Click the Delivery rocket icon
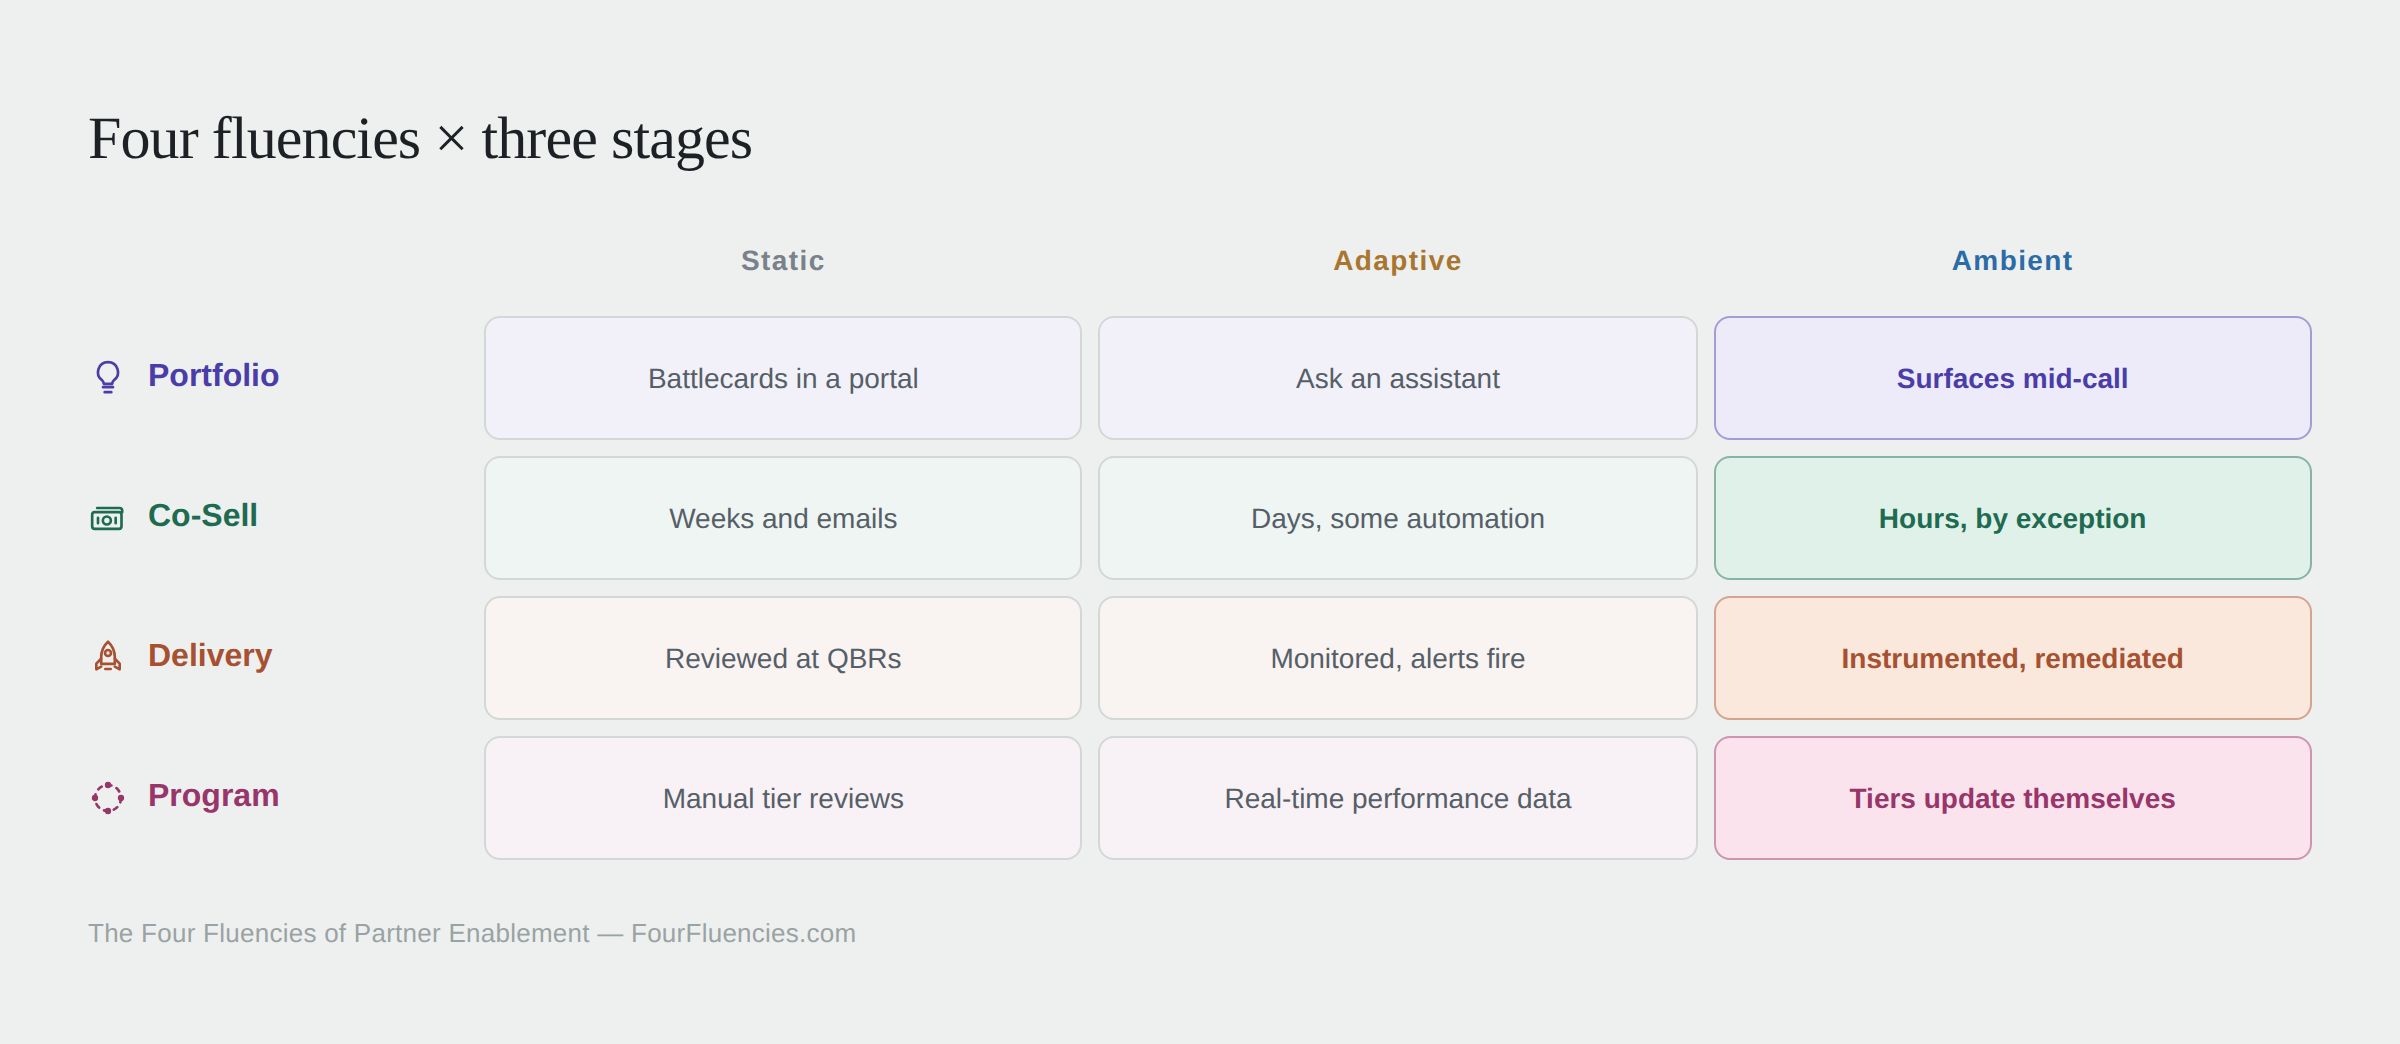2400x1044 pixels. (x=108, y=656)
